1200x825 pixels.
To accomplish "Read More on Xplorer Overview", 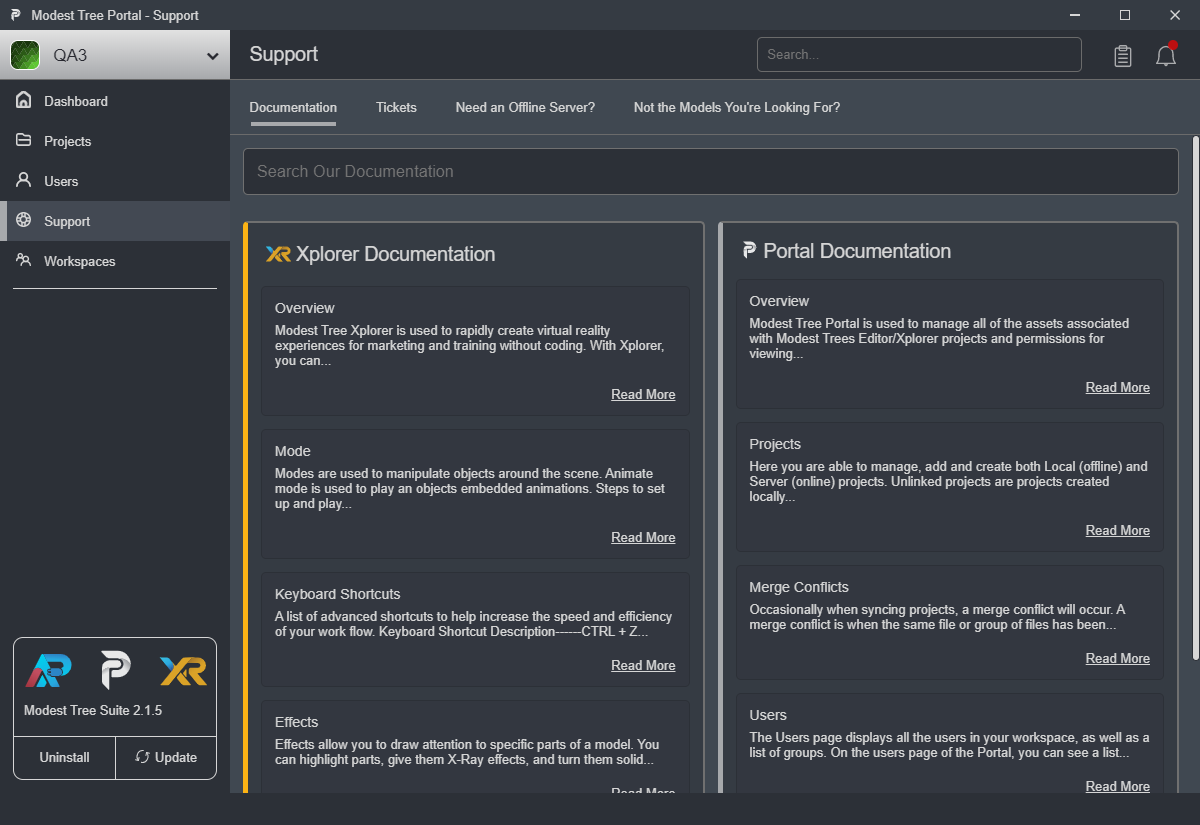I will click(643, 394).
